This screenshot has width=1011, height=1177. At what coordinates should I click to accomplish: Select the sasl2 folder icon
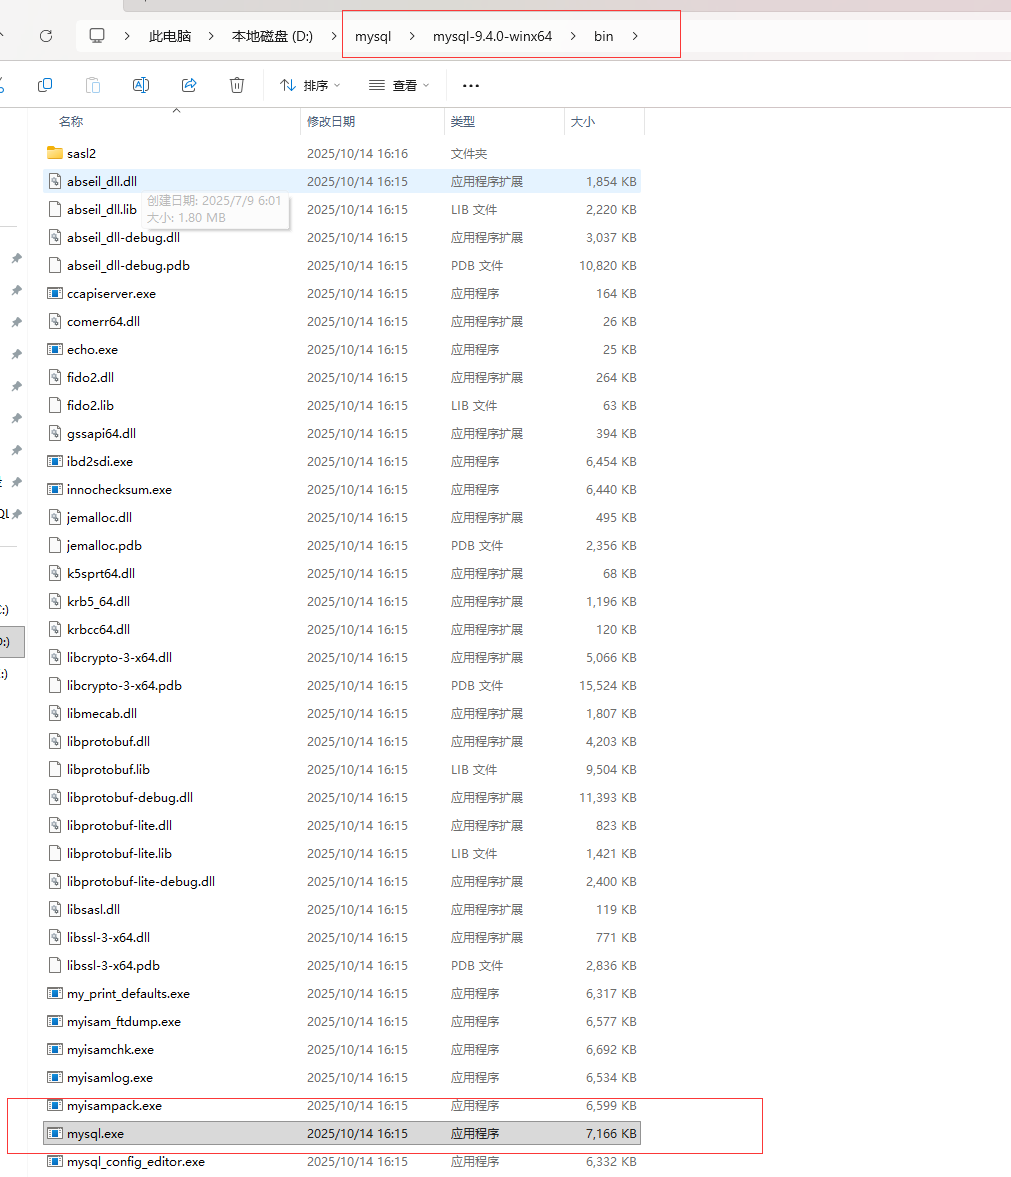point(55,153)
